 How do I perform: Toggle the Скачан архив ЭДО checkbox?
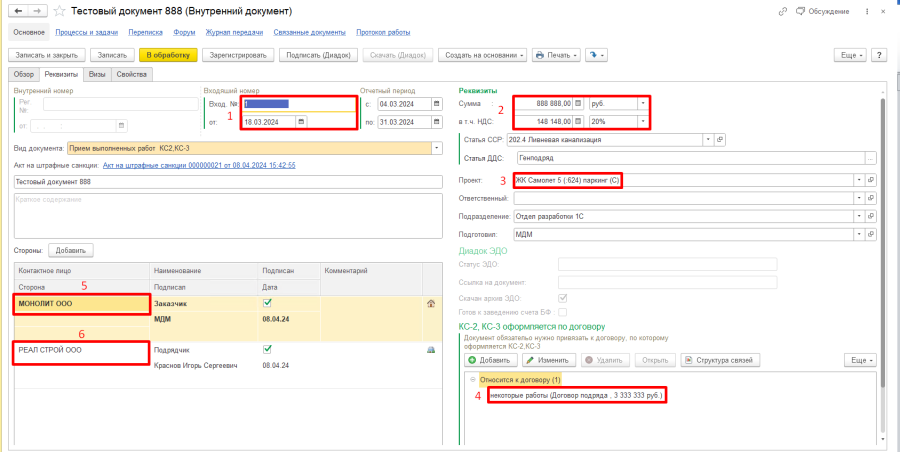pyautogui.click(x=564, y=297)
